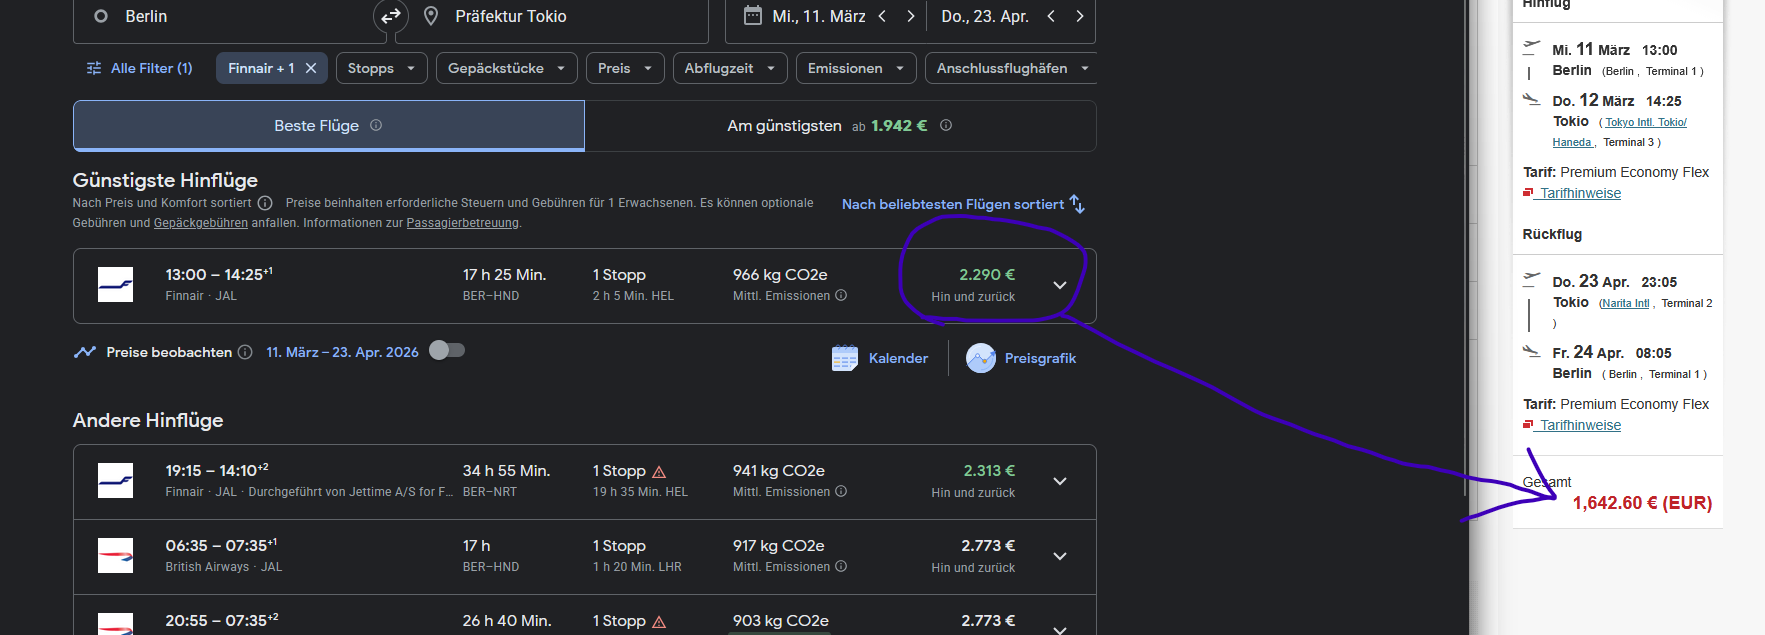Open the Anschlussflughäfen filter dropdown
Image resolution: width=1765 pixels, height=635 pixels.
tap(1011, 68)
